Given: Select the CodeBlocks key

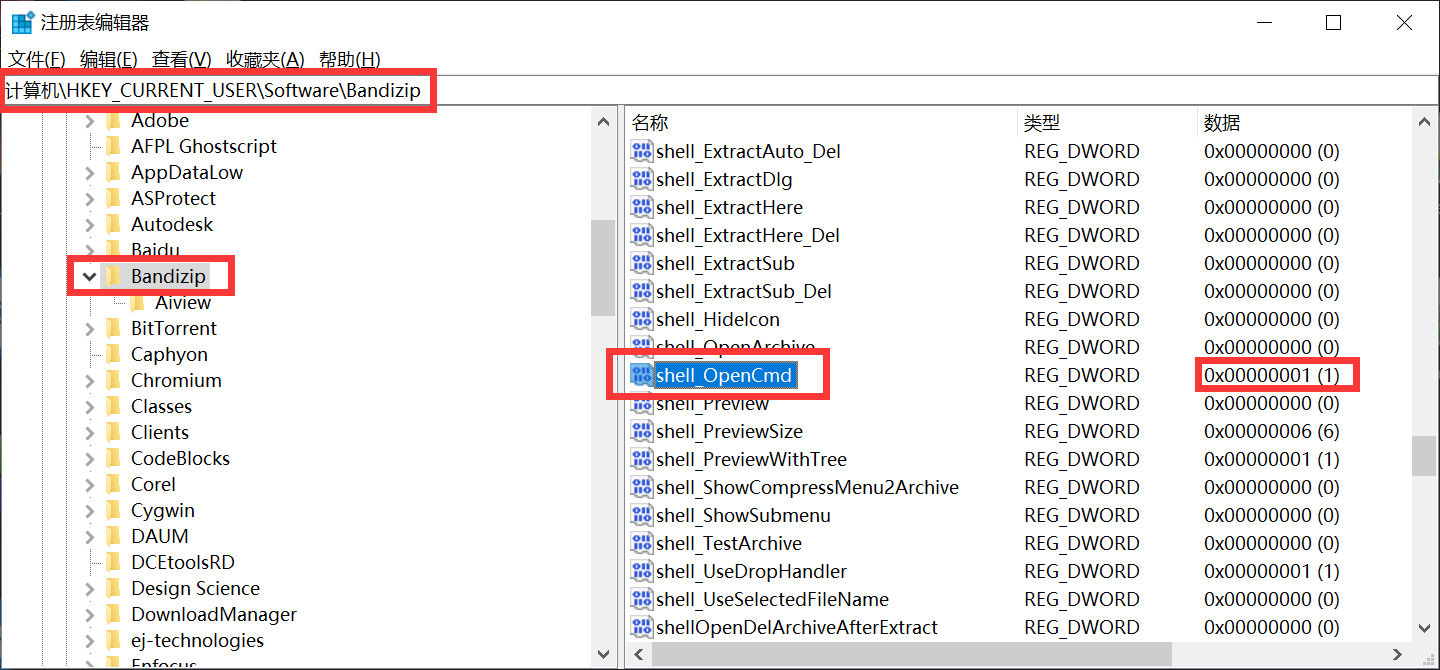Looking at the screenshot, I should tap(180, 459).
